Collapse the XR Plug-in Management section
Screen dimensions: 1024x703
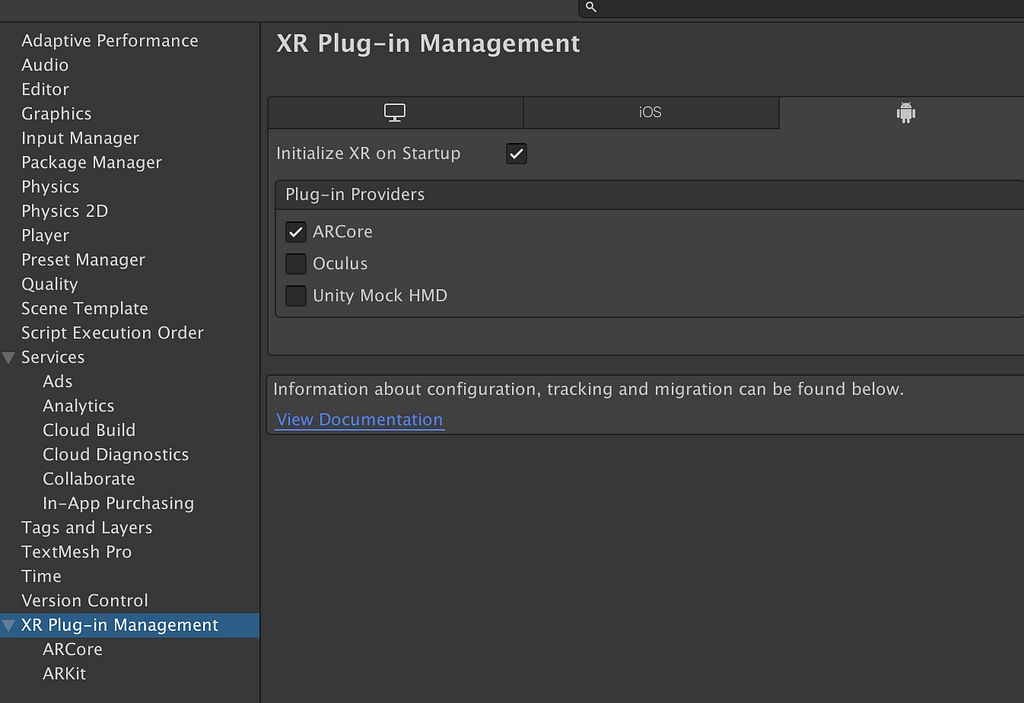(8, 625)
